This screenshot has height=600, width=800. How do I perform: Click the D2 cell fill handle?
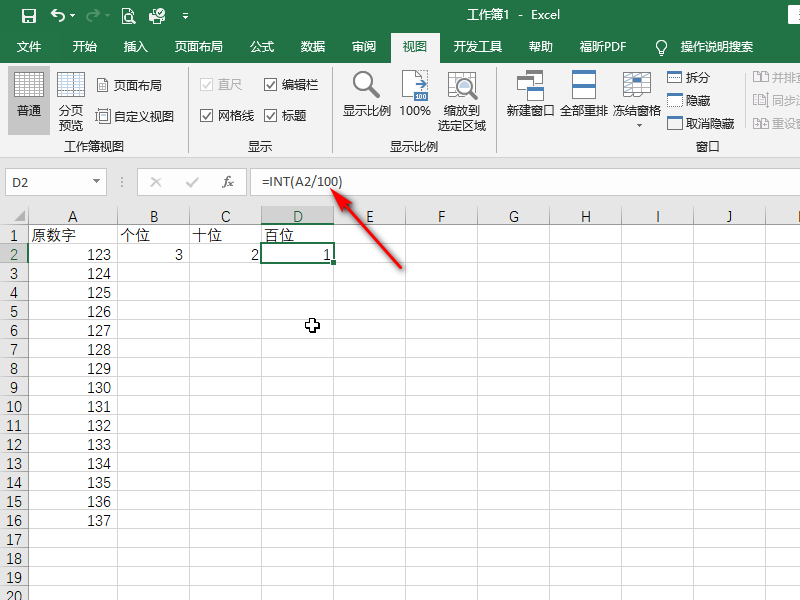(334, 262)
